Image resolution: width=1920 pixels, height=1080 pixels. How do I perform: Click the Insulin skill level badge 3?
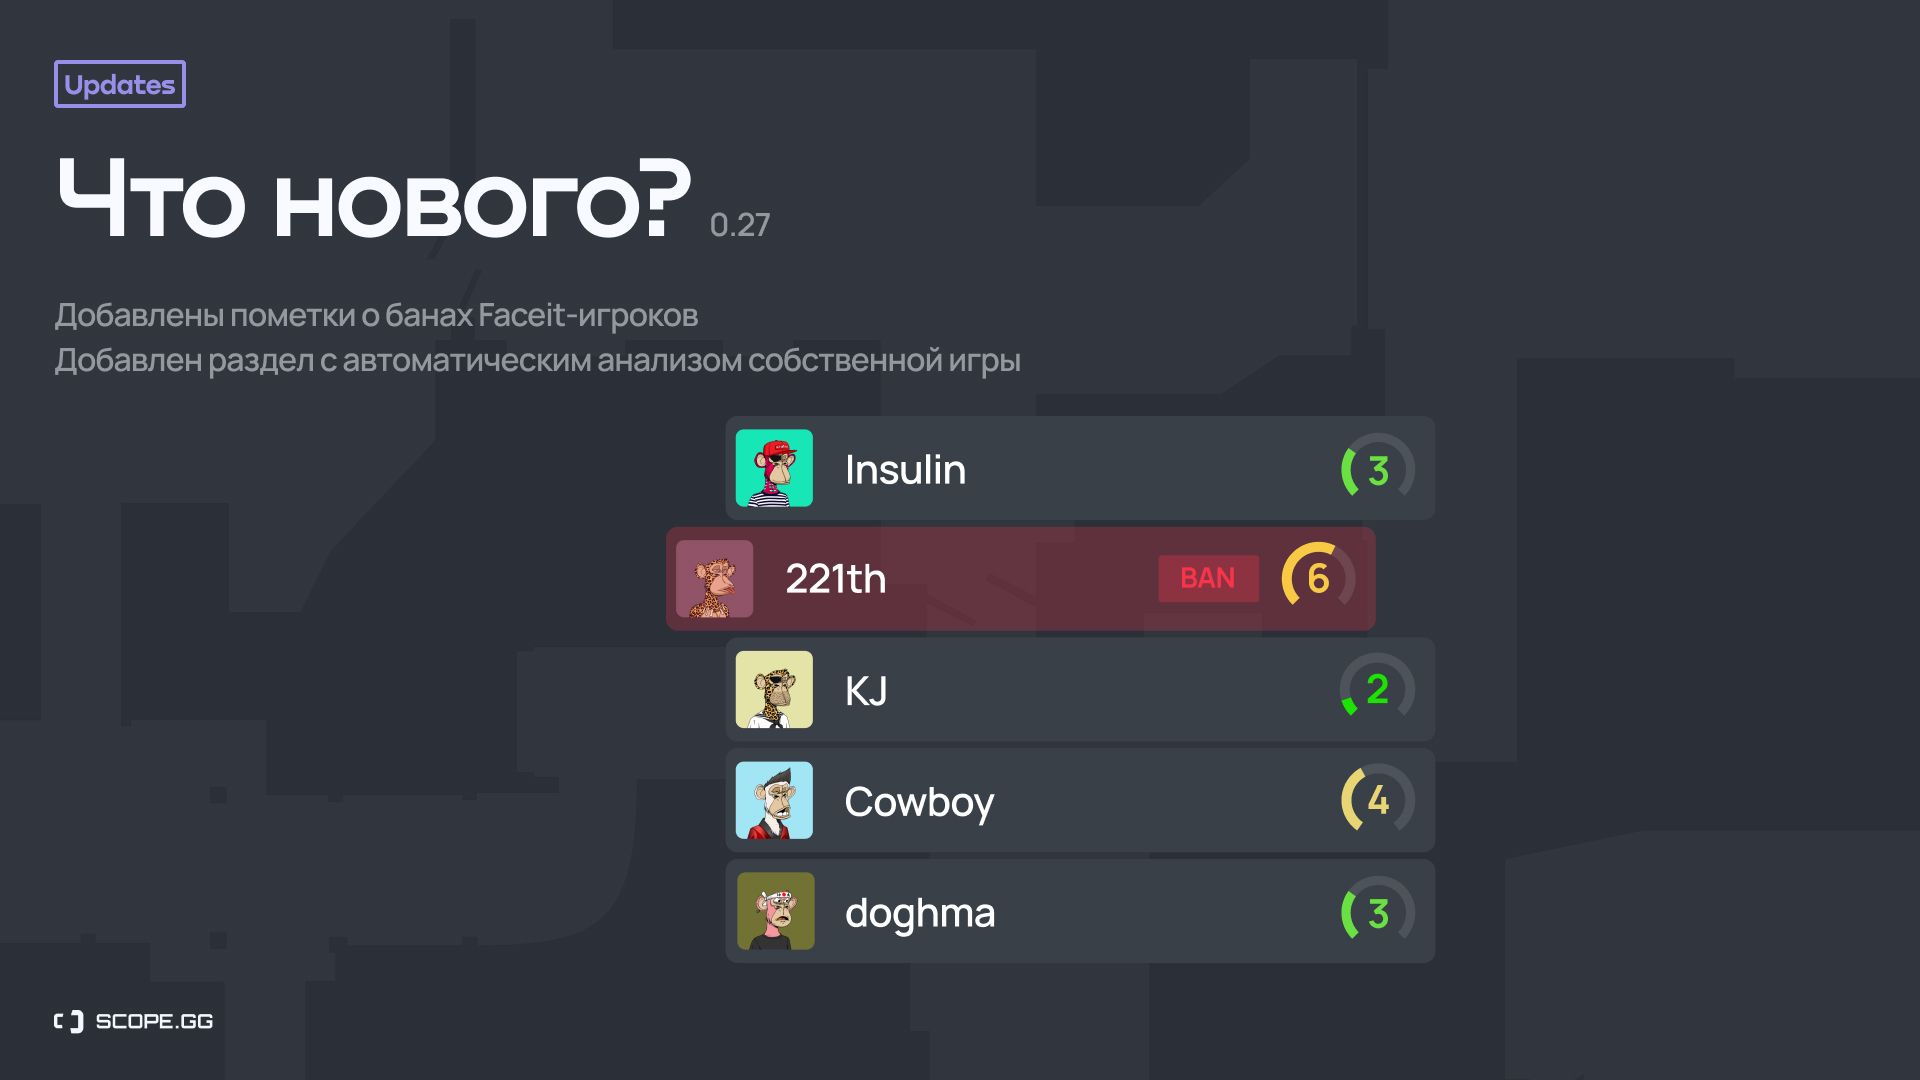(1373, 469)
